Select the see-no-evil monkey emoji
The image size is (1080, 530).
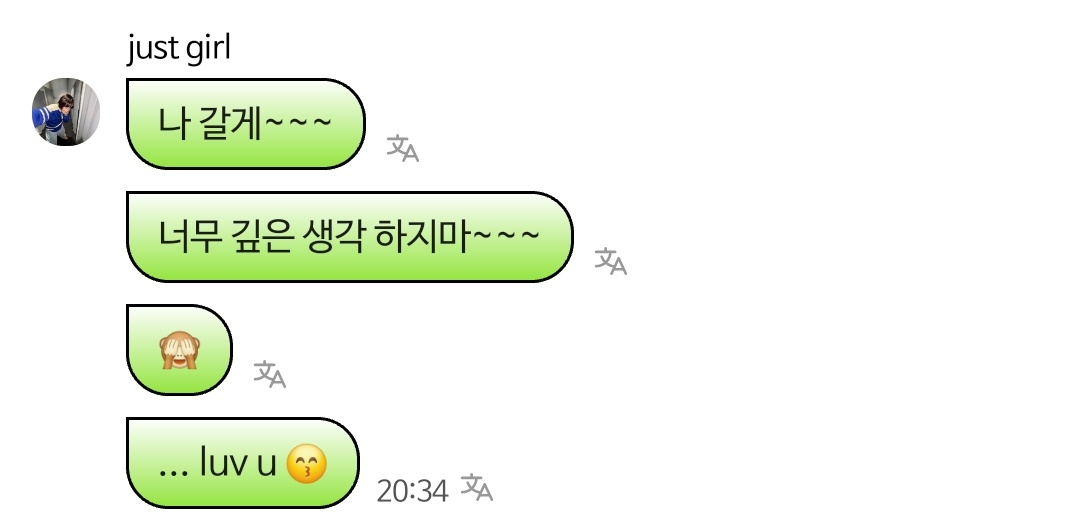(180, 350)
